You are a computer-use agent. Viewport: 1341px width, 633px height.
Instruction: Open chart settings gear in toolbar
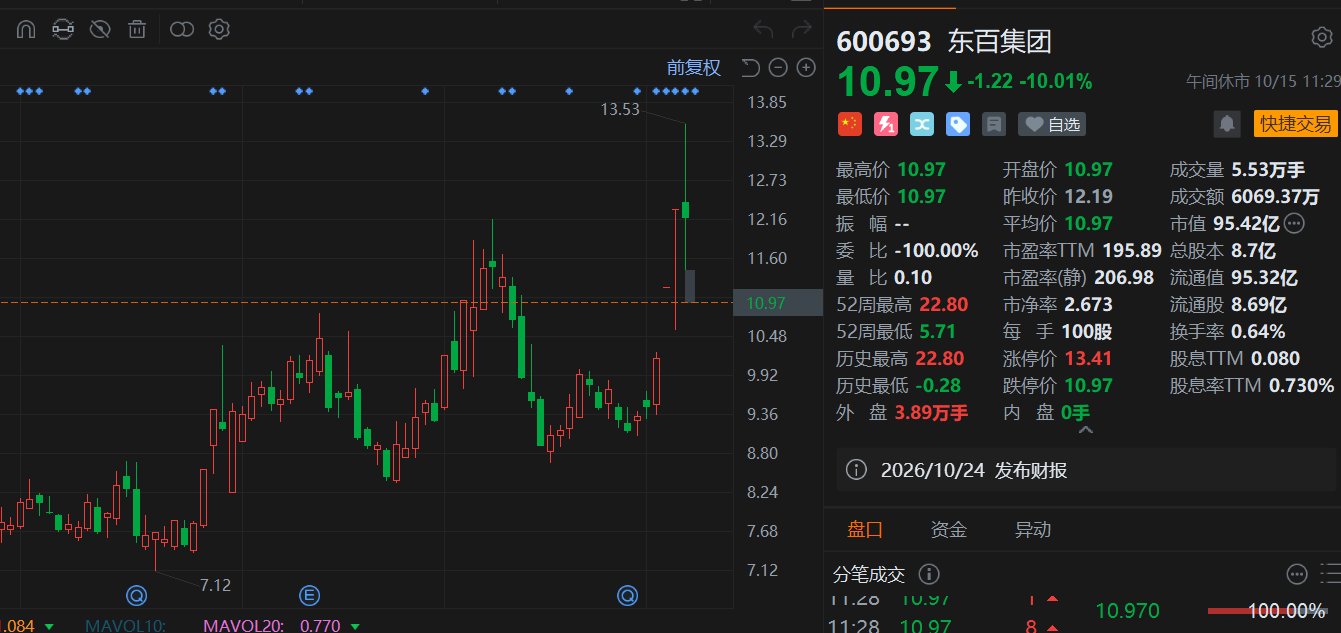[x=219, y=30]
